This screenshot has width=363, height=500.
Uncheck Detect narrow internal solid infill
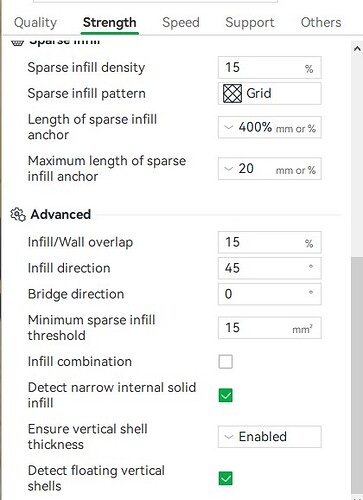226,395
